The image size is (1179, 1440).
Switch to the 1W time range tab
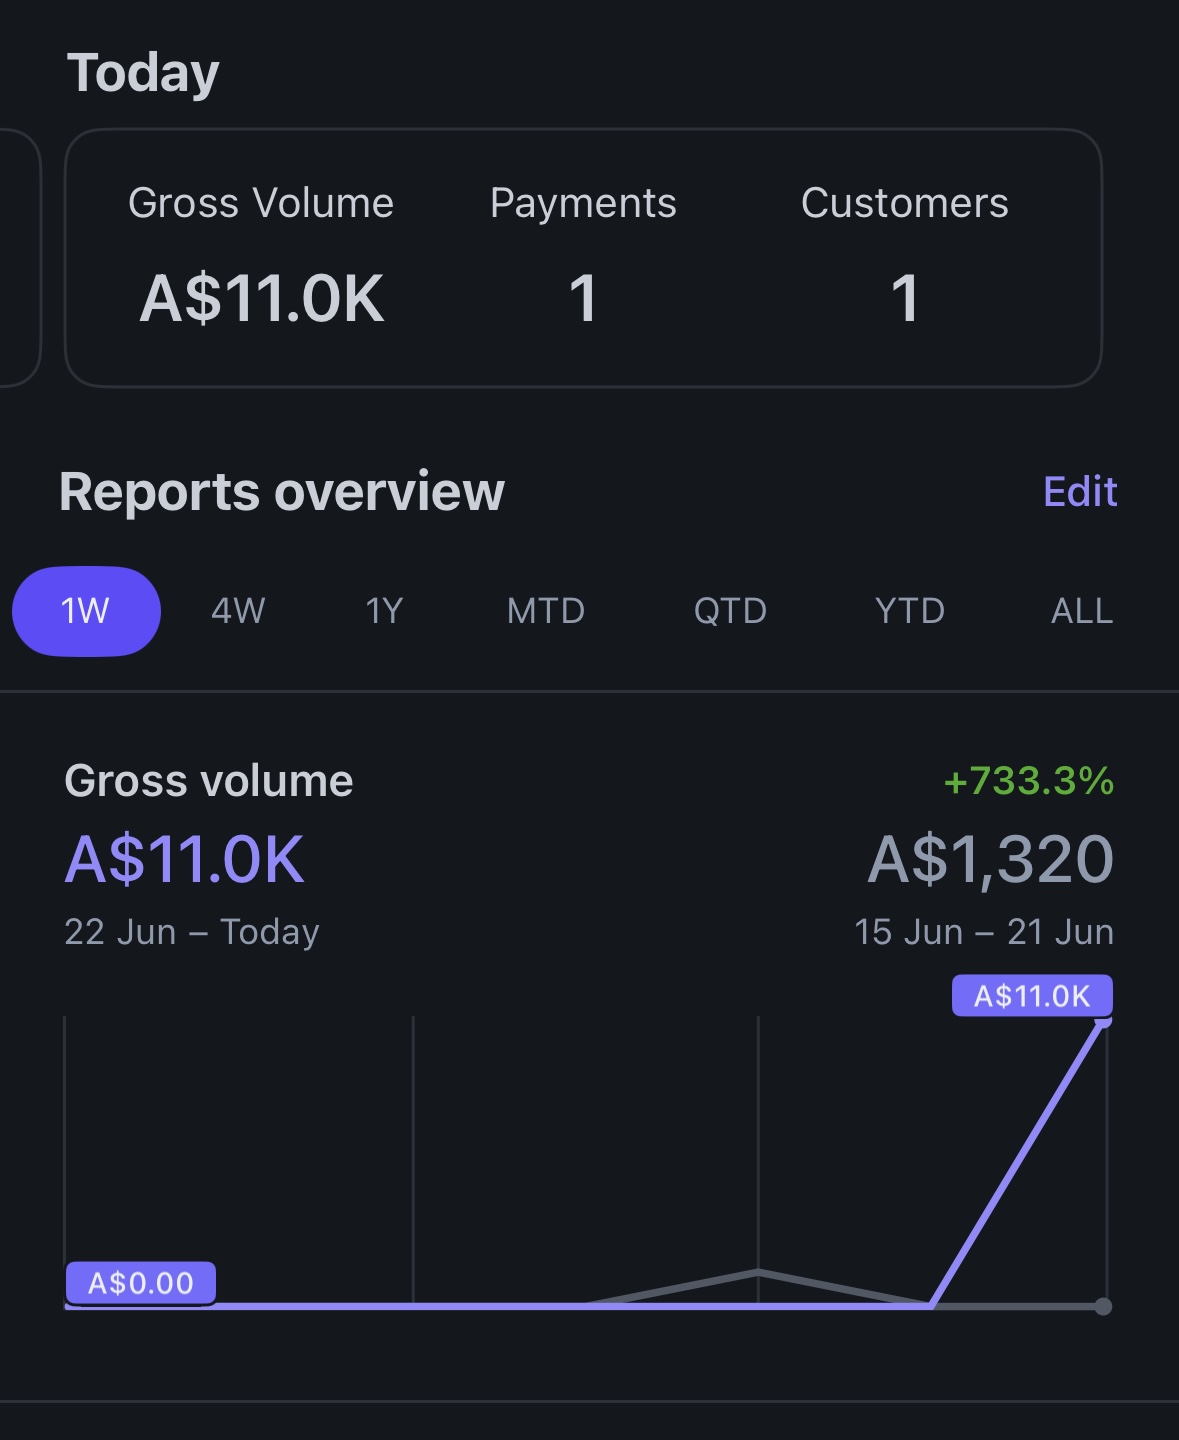click(x=86, y=611)
